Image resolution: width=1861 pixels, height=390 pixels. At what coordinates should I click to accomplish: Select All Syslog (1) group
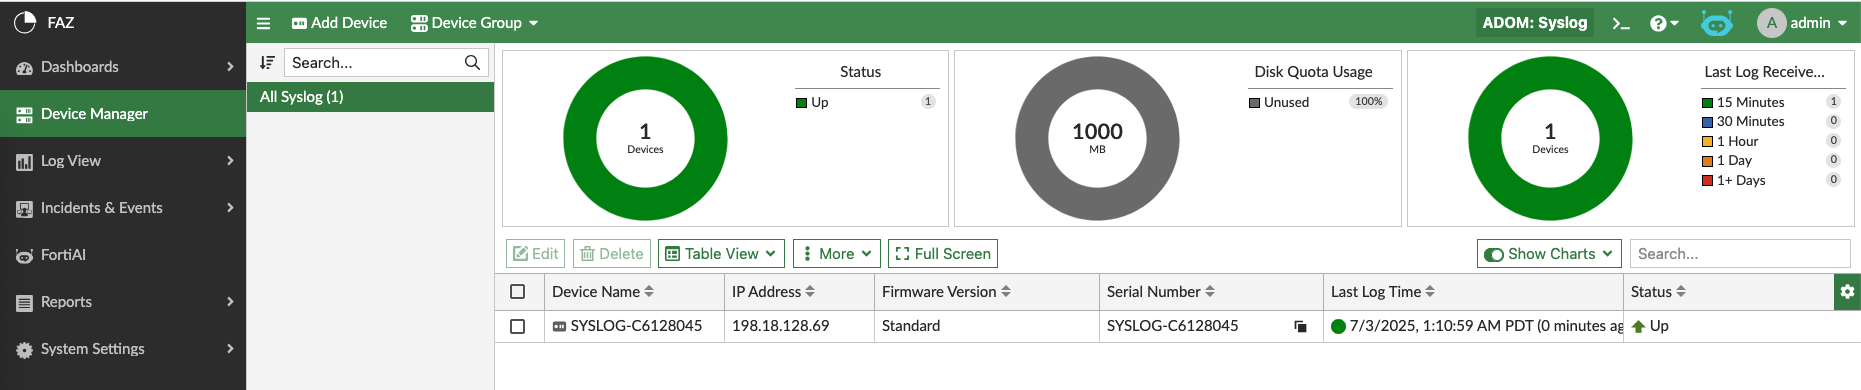pos(370,97)
